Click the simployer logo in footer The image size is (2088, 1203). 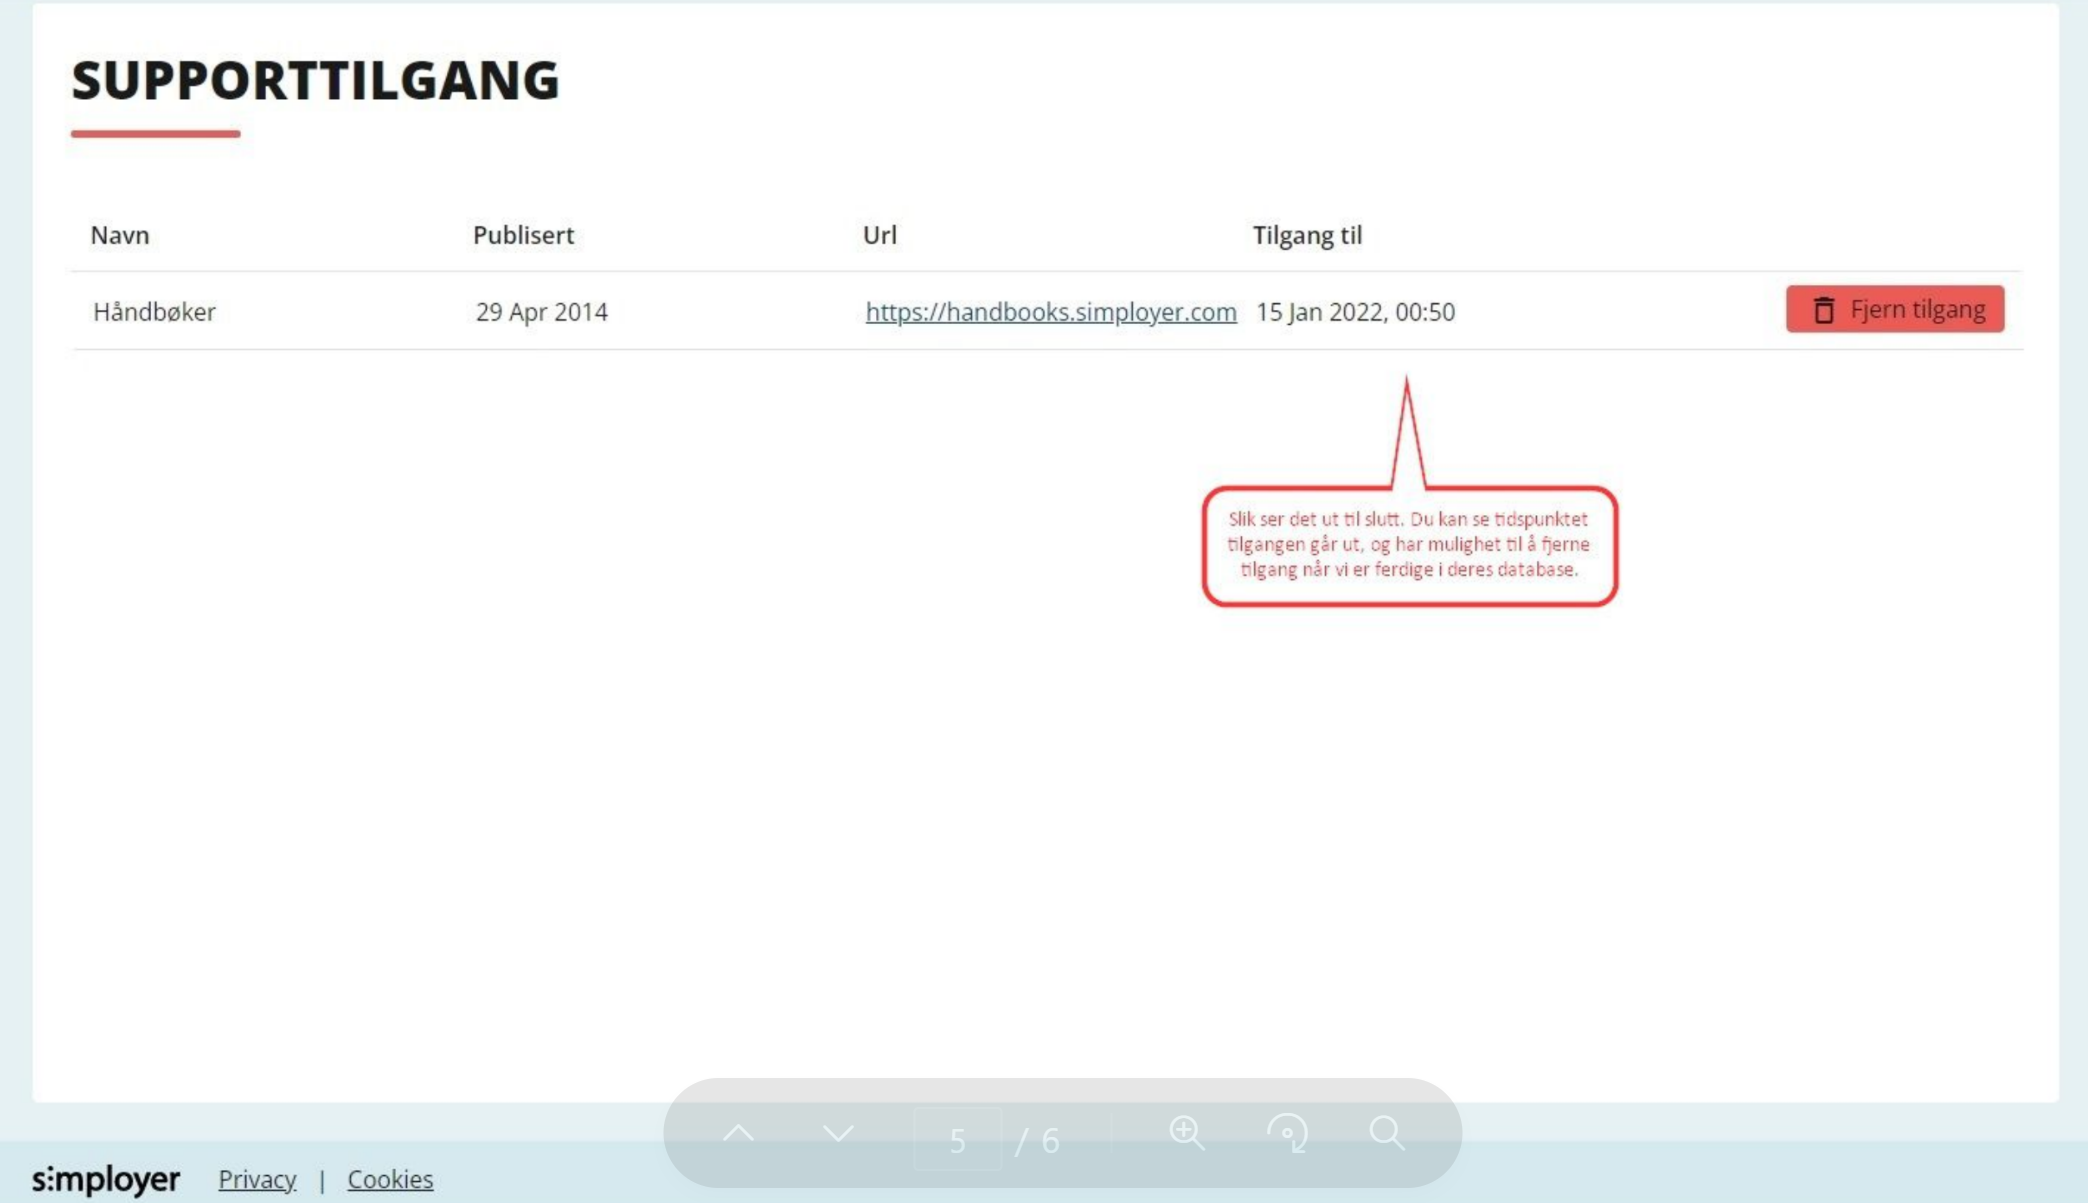(106, 1179)
